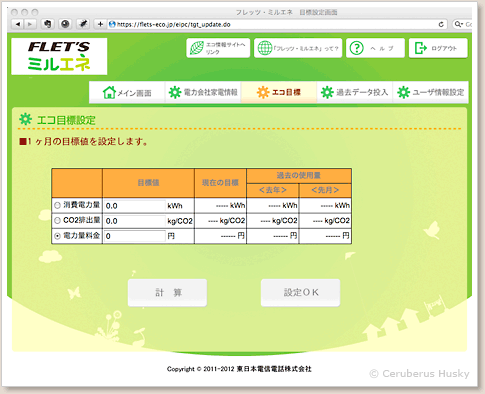Focus the 円 target amount input field

coord(135,236)
